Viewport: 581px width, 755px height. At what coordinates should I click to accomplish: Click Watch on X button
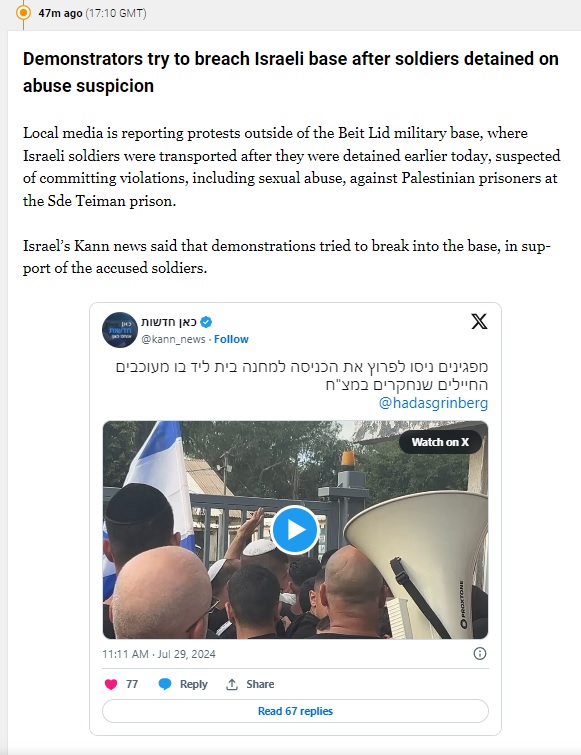click(x=440, y=442)
